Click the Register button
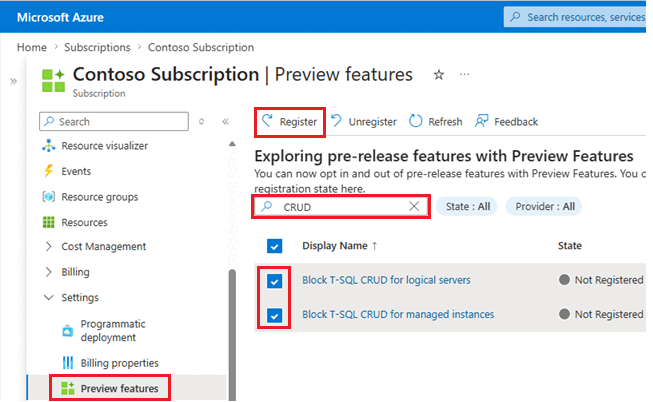 tap(289, 122)
